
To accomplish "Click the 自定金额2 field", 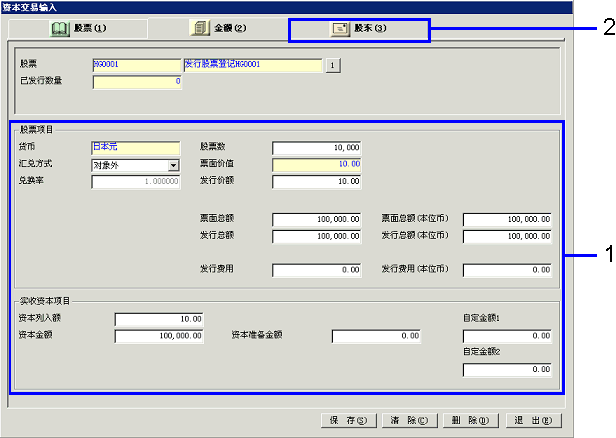I will coord(507,370).
